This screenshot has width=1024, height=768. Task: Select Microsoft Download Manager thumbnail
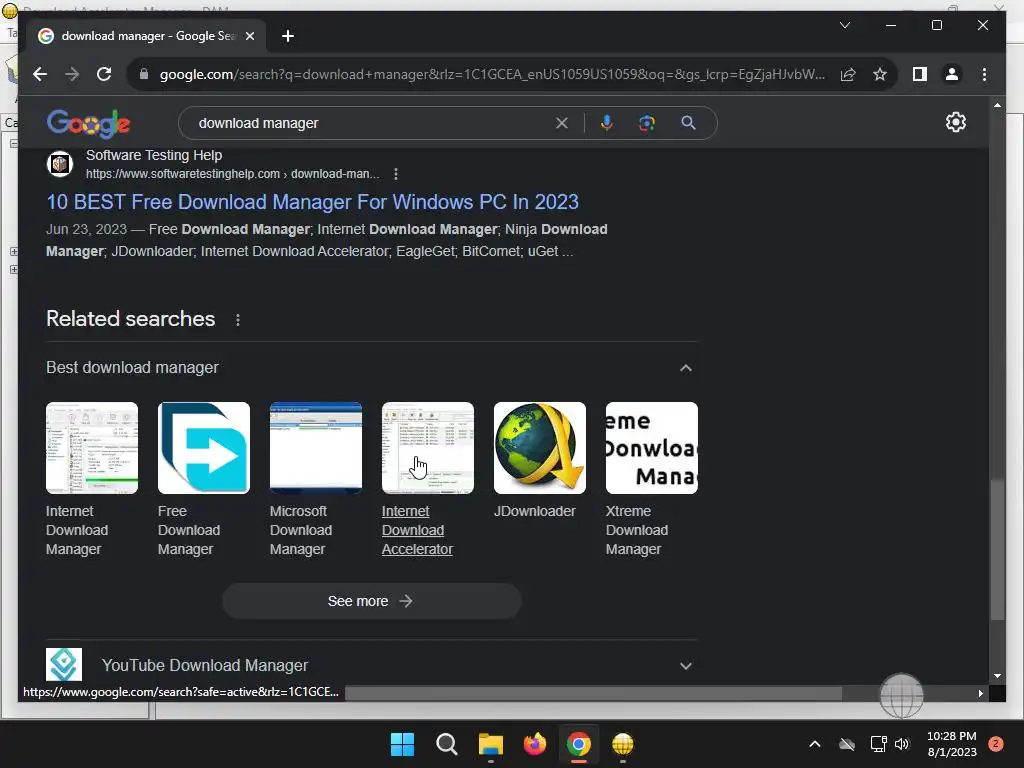pos(315,448)
